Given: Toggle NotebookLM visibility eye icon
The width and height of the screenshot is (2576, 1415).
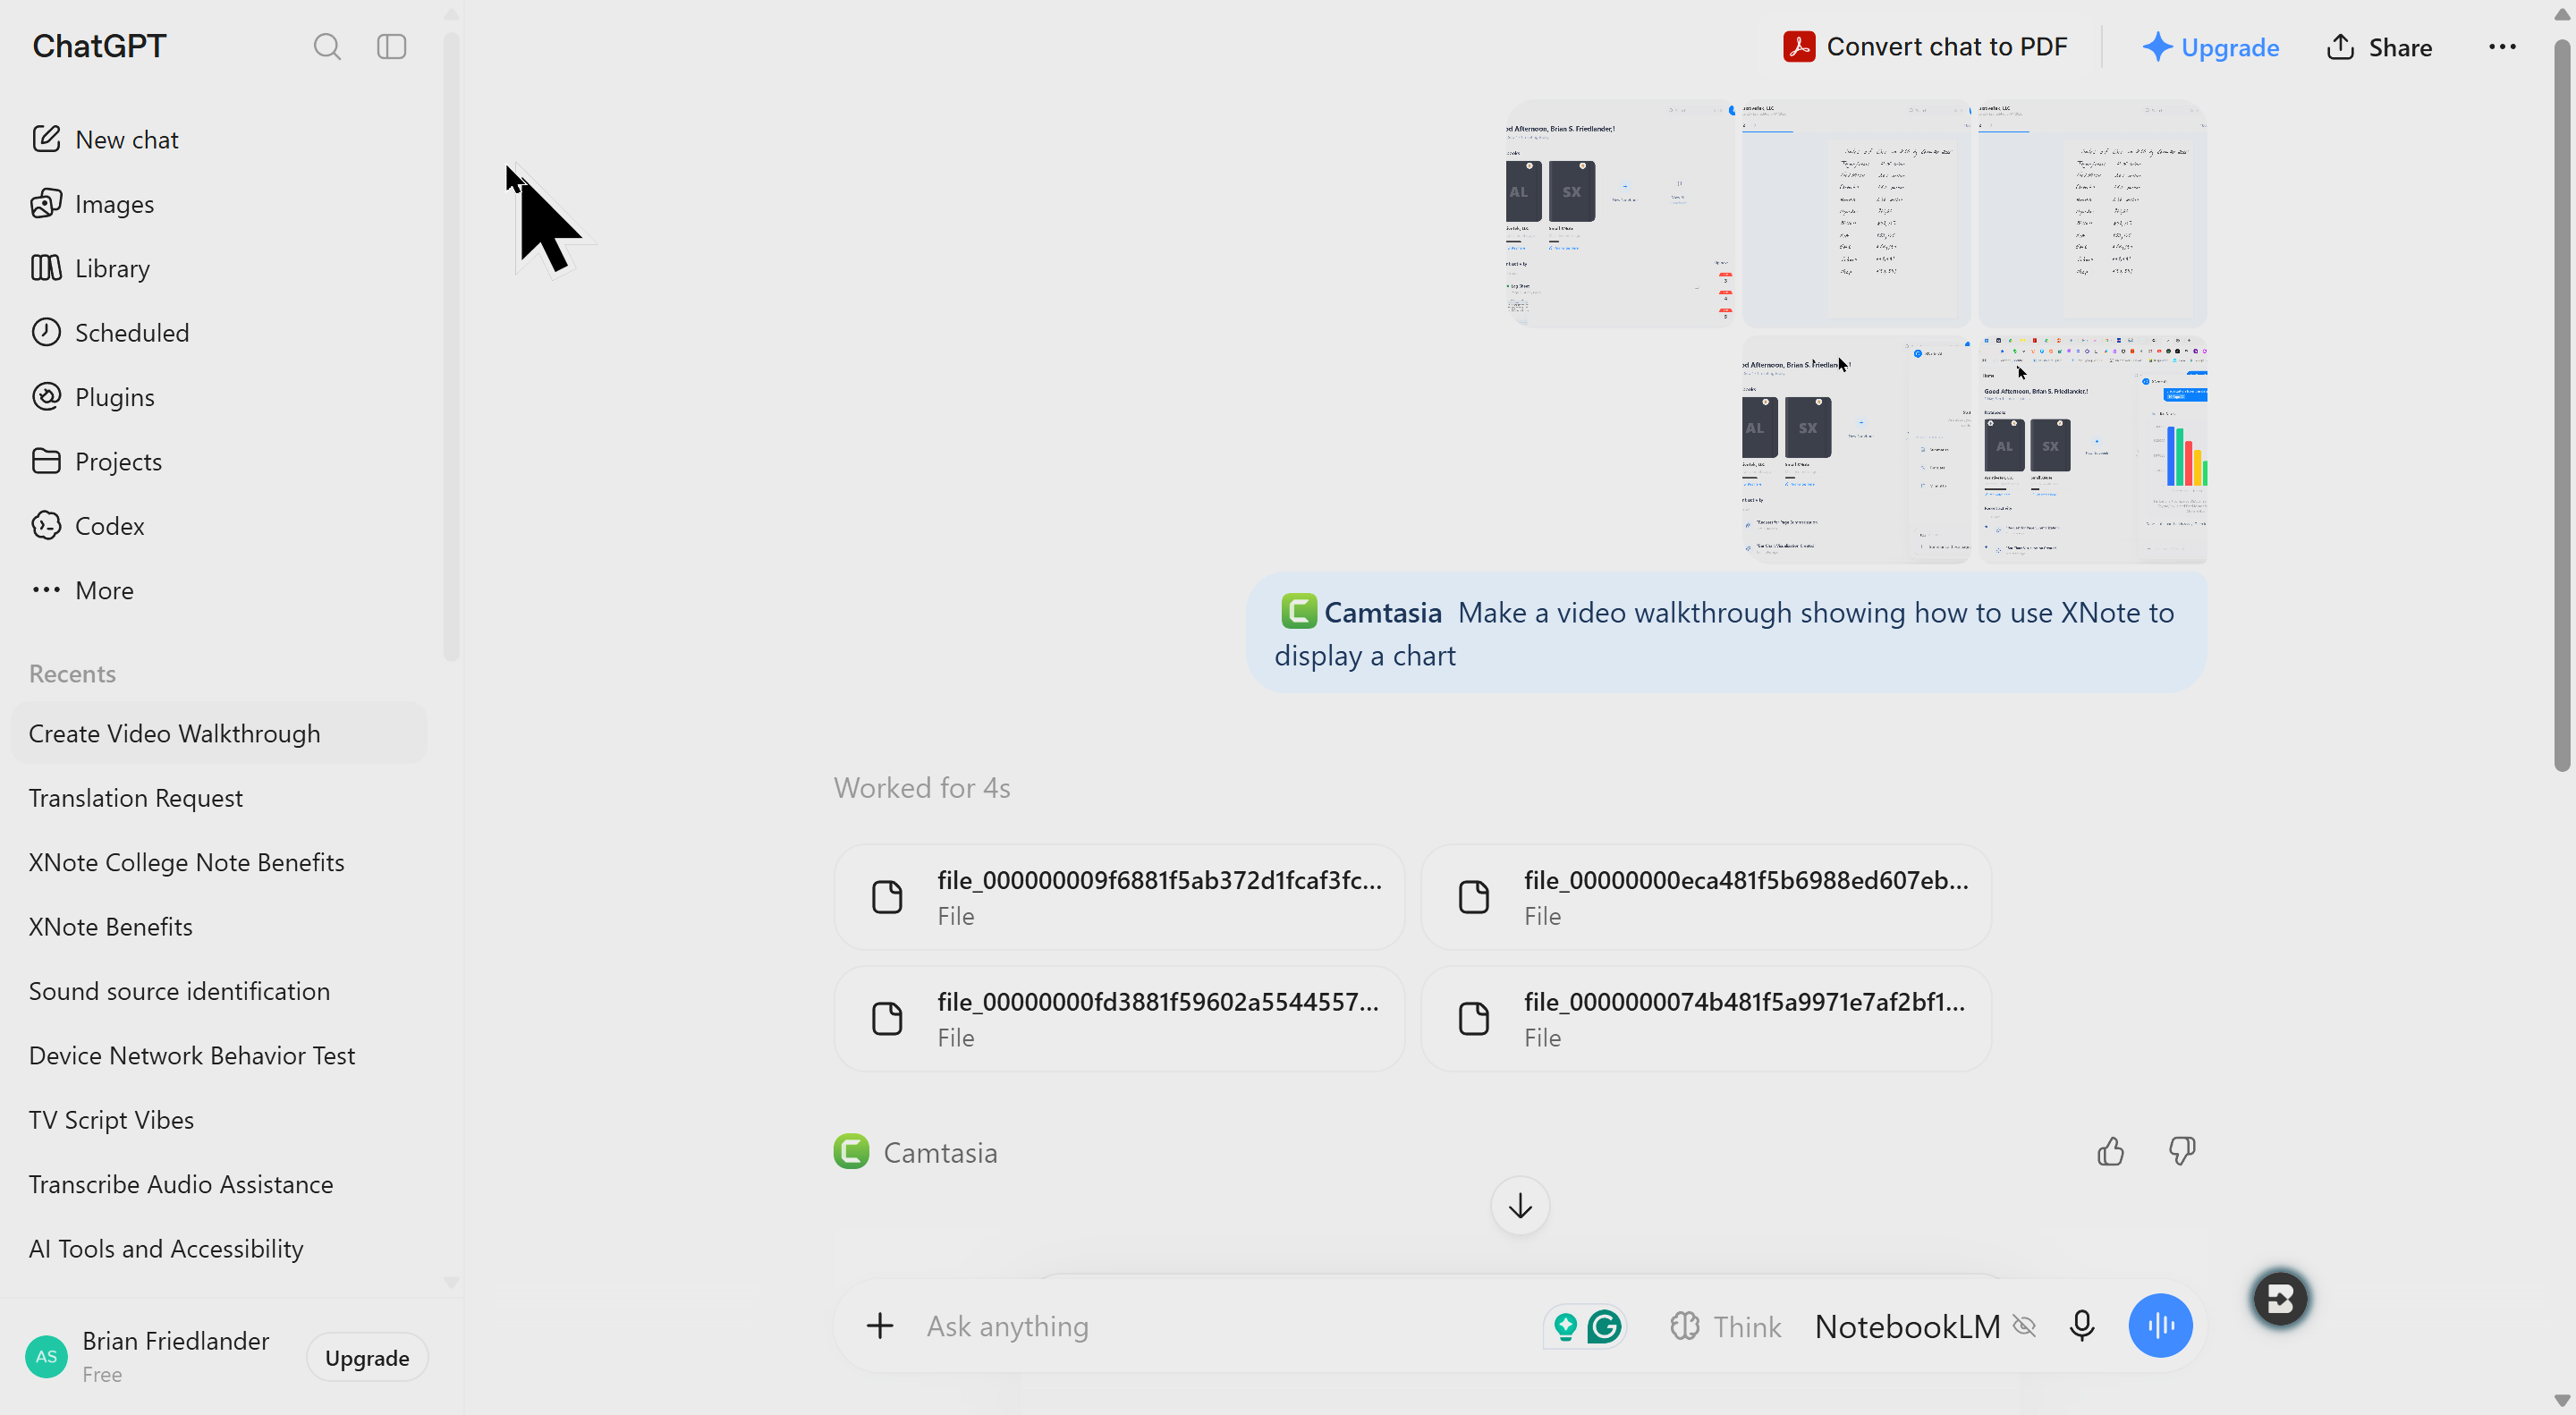Looking at the screenshot, I should [2024, 1326].
